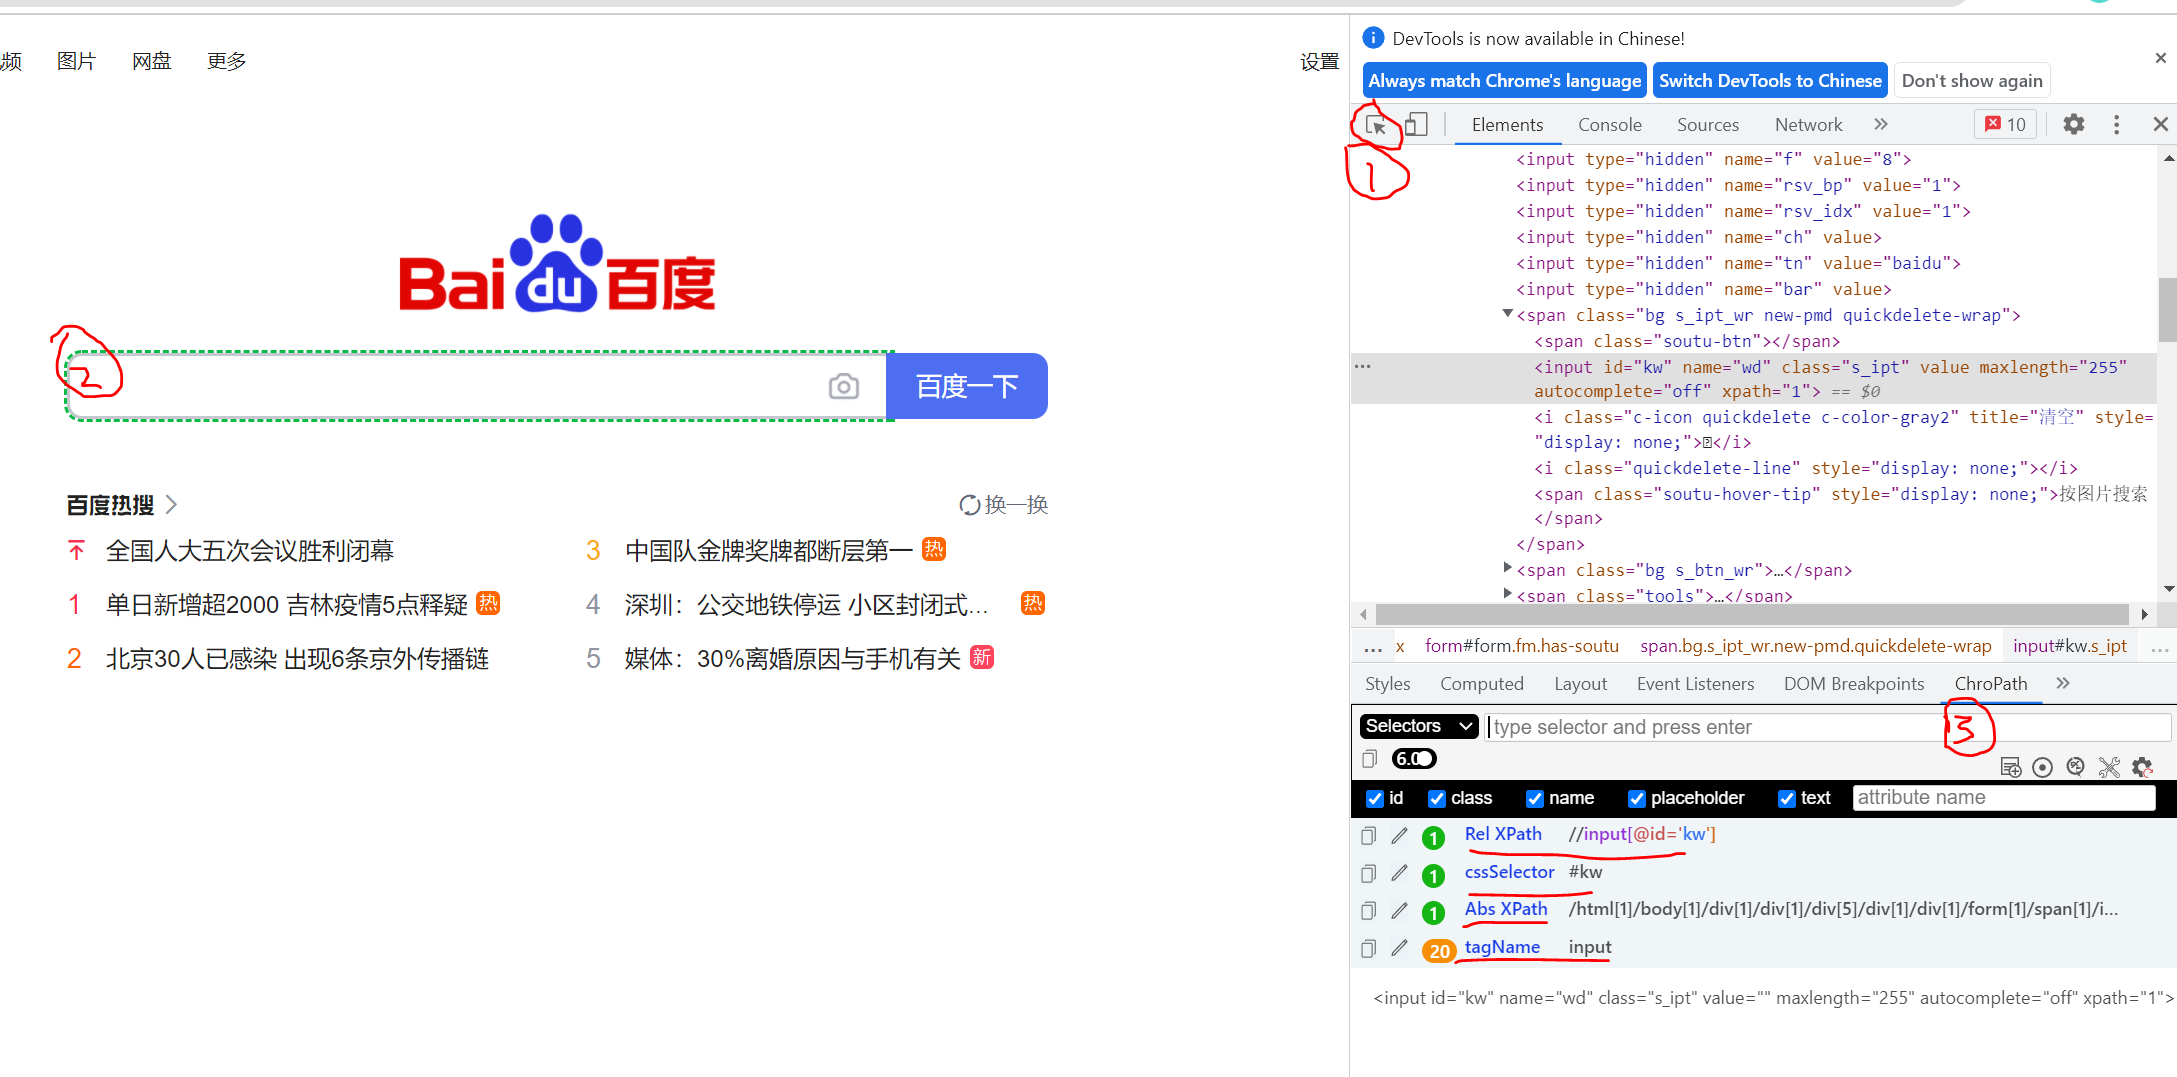
Task: Click ChroPath gear with red arrow icon
Action: coord(2142,767)
